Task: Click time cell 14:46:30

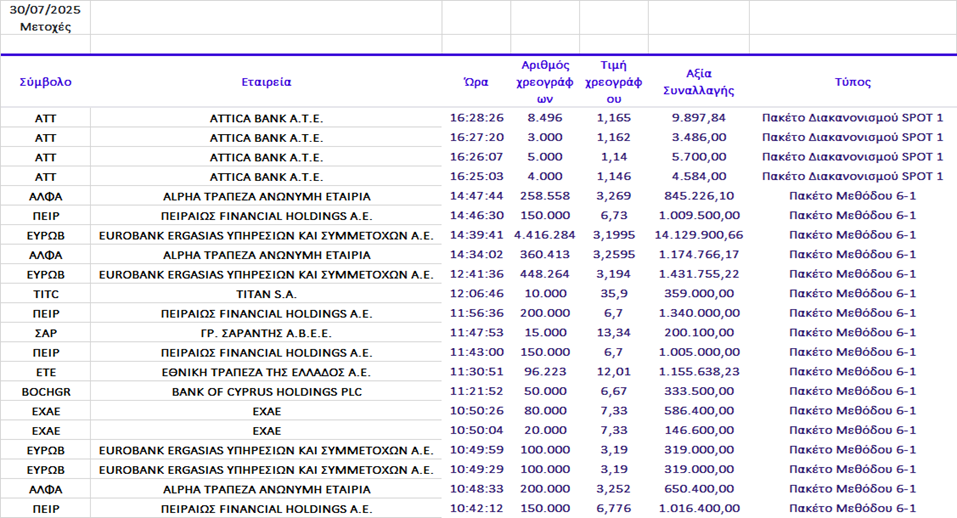Action: (x=477, y=215)
